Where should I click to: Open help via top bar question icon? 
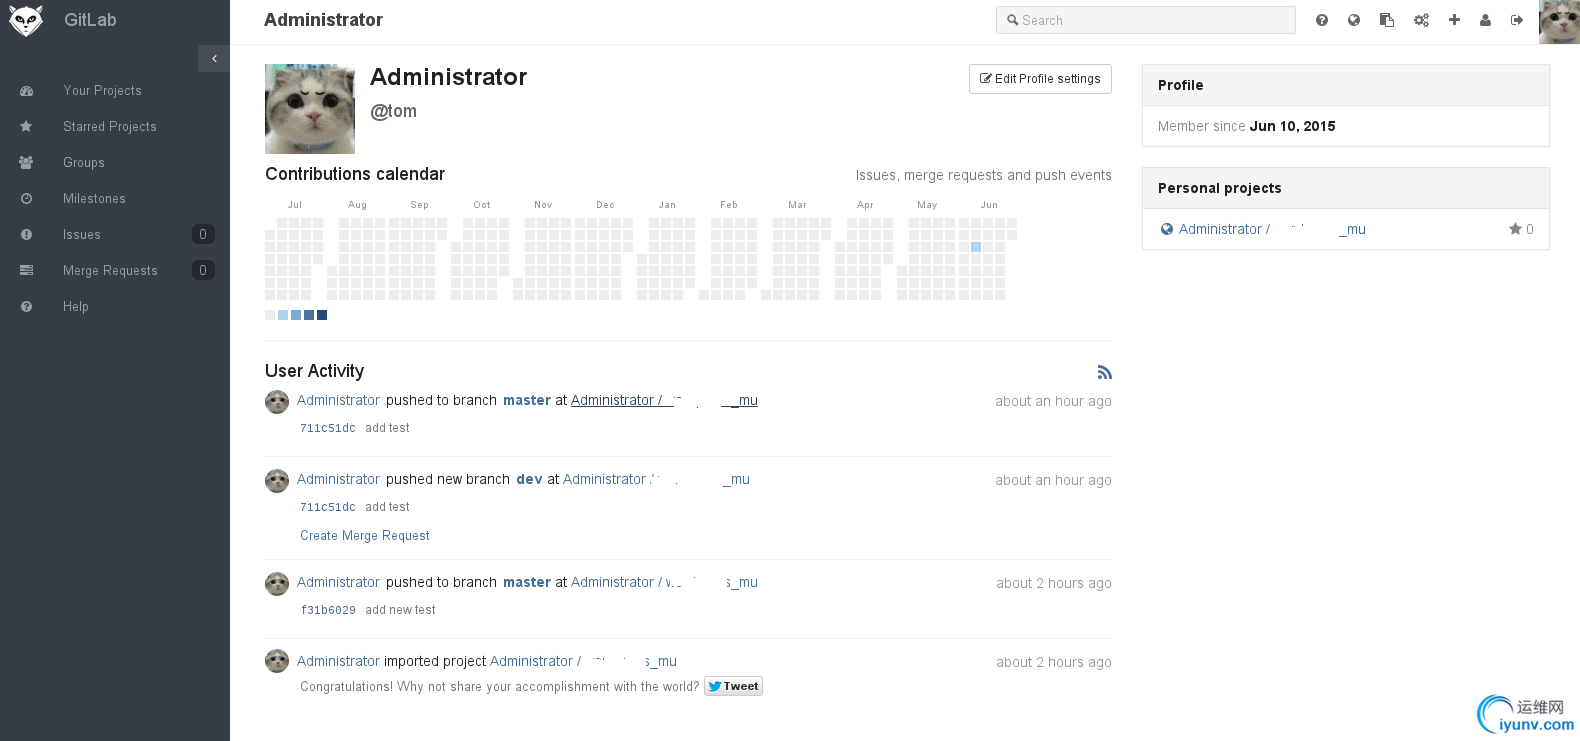click(x=1322, y=20)
